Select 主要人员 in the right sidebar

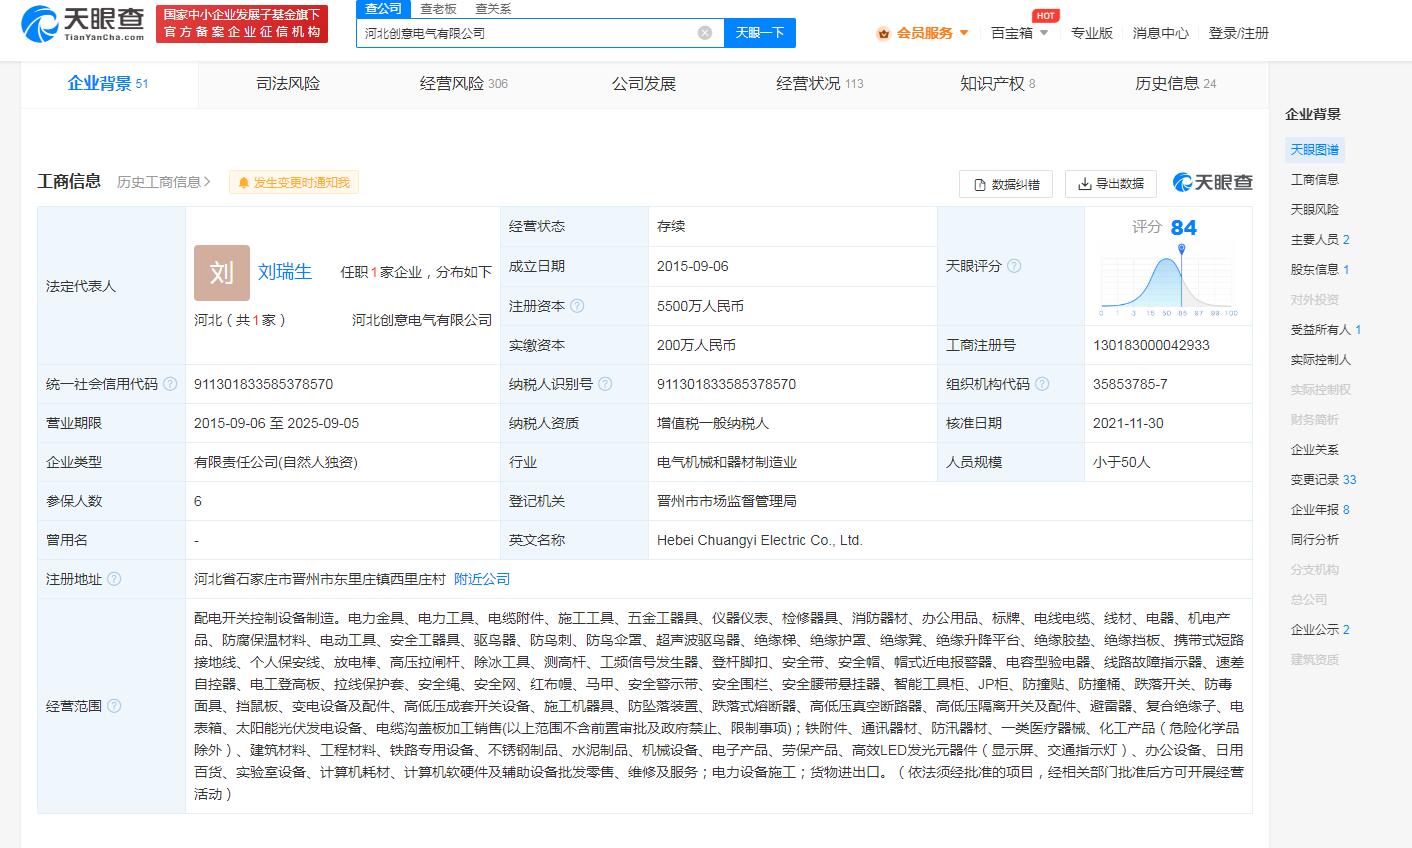tap(1320, 240)
